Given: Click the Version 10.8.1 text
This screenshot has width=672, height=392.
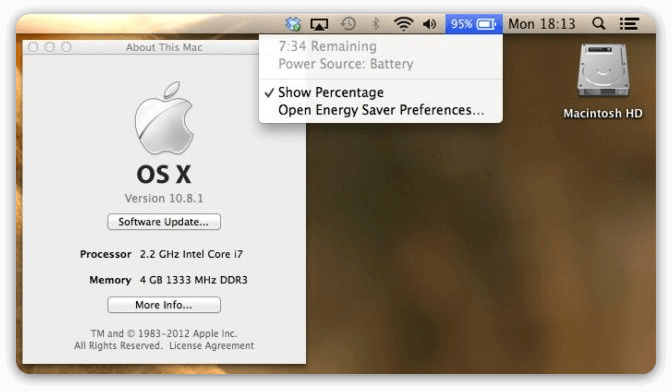Looking at the screenshot, I should (x=164, y=198).
